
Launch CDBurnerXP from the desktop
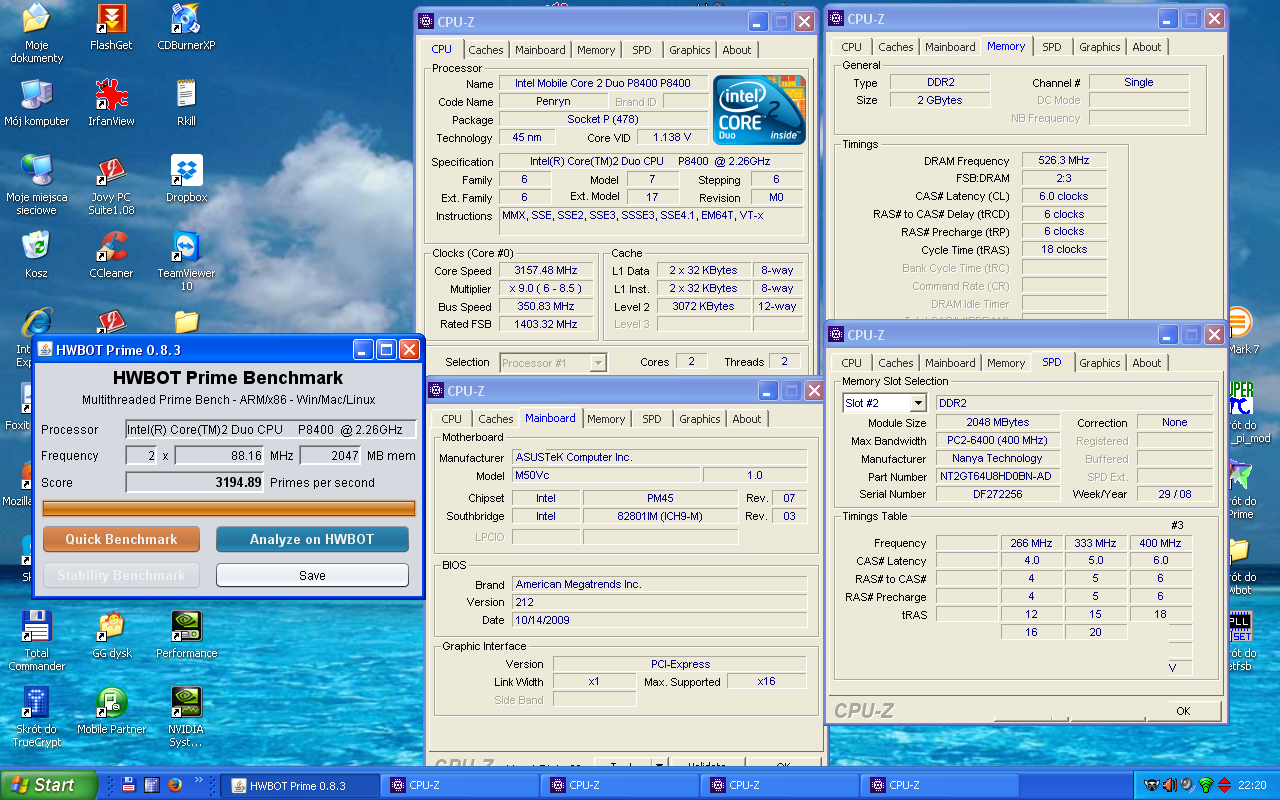click(x=186, y=28)
